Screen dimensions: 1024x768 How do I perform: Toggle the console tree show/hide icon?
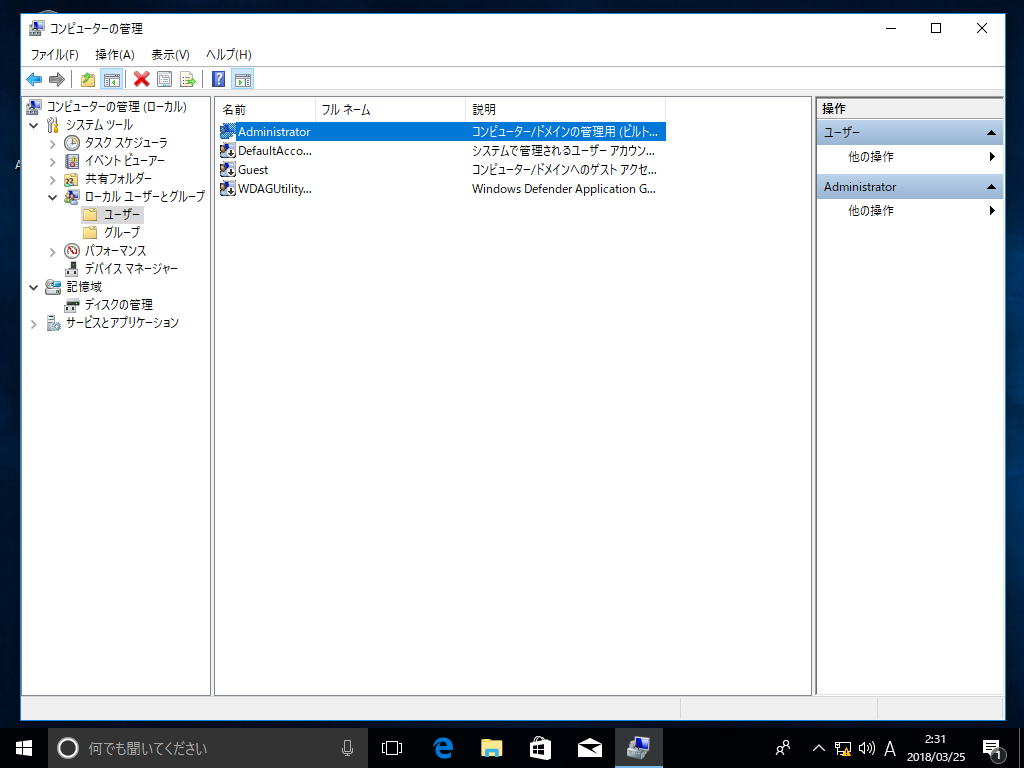(x=111, y=79)
